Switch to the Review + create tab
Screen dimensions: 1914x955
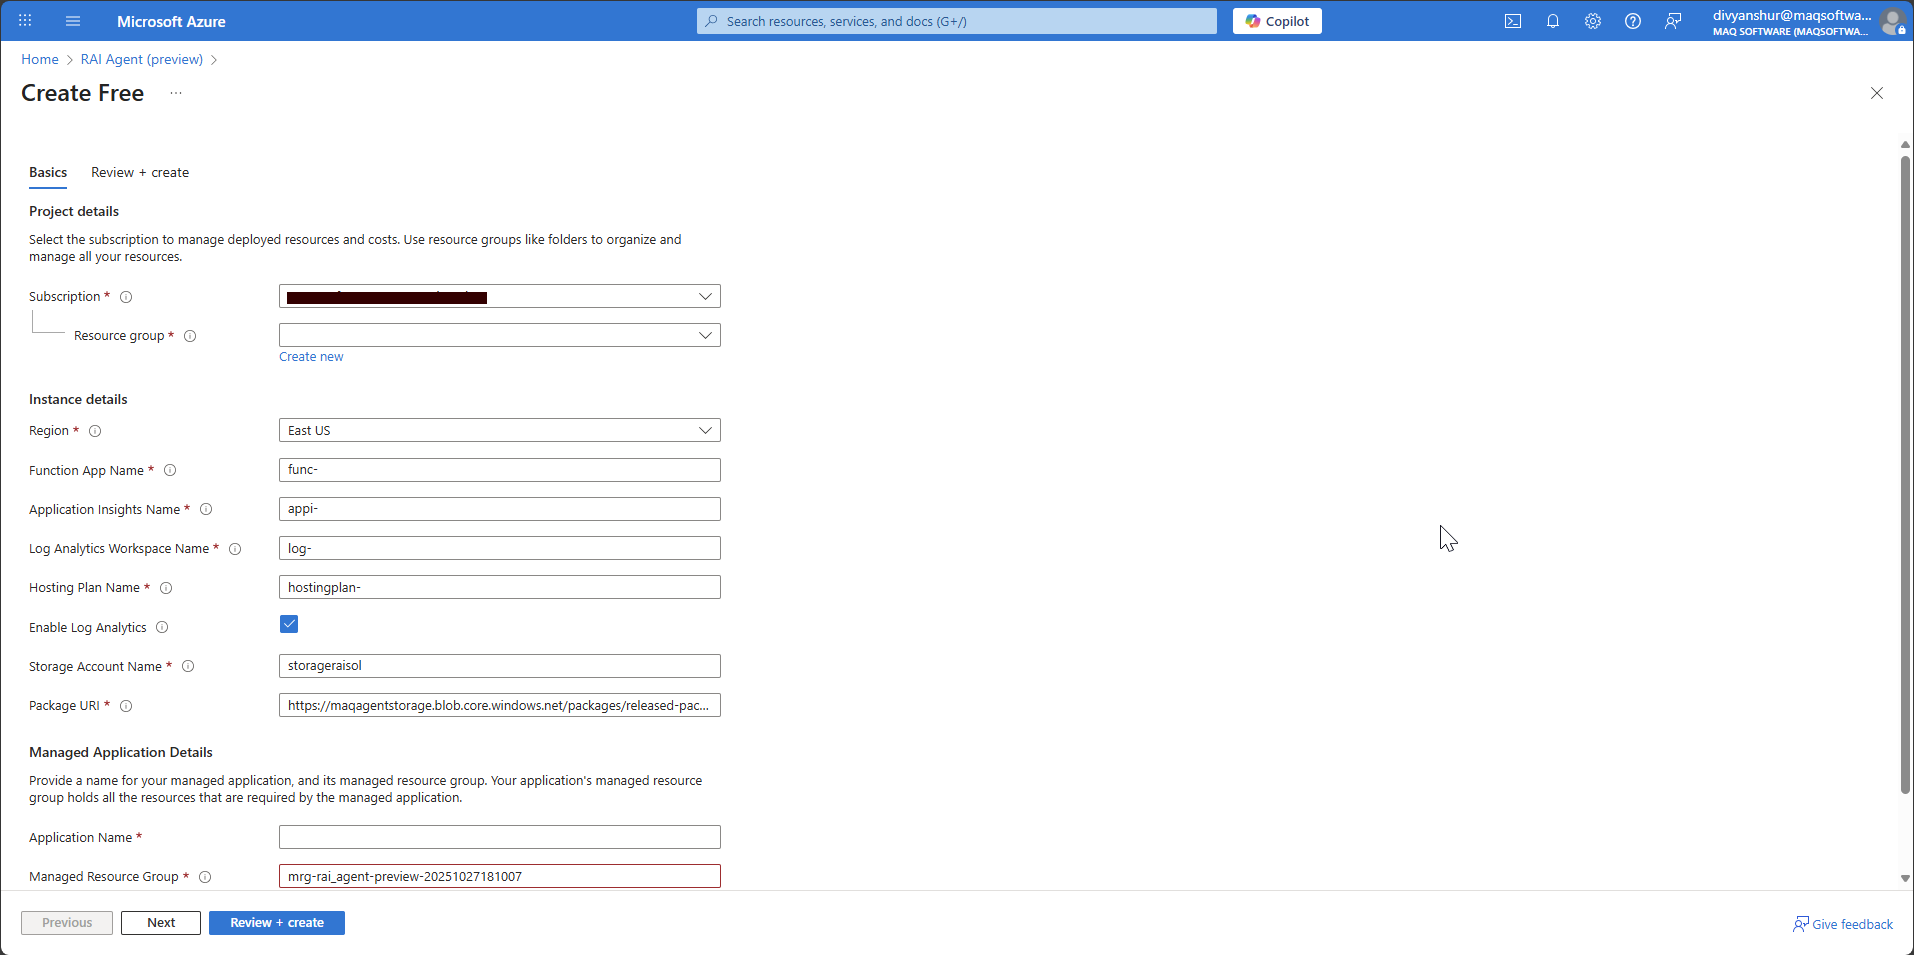coord(140,173)
